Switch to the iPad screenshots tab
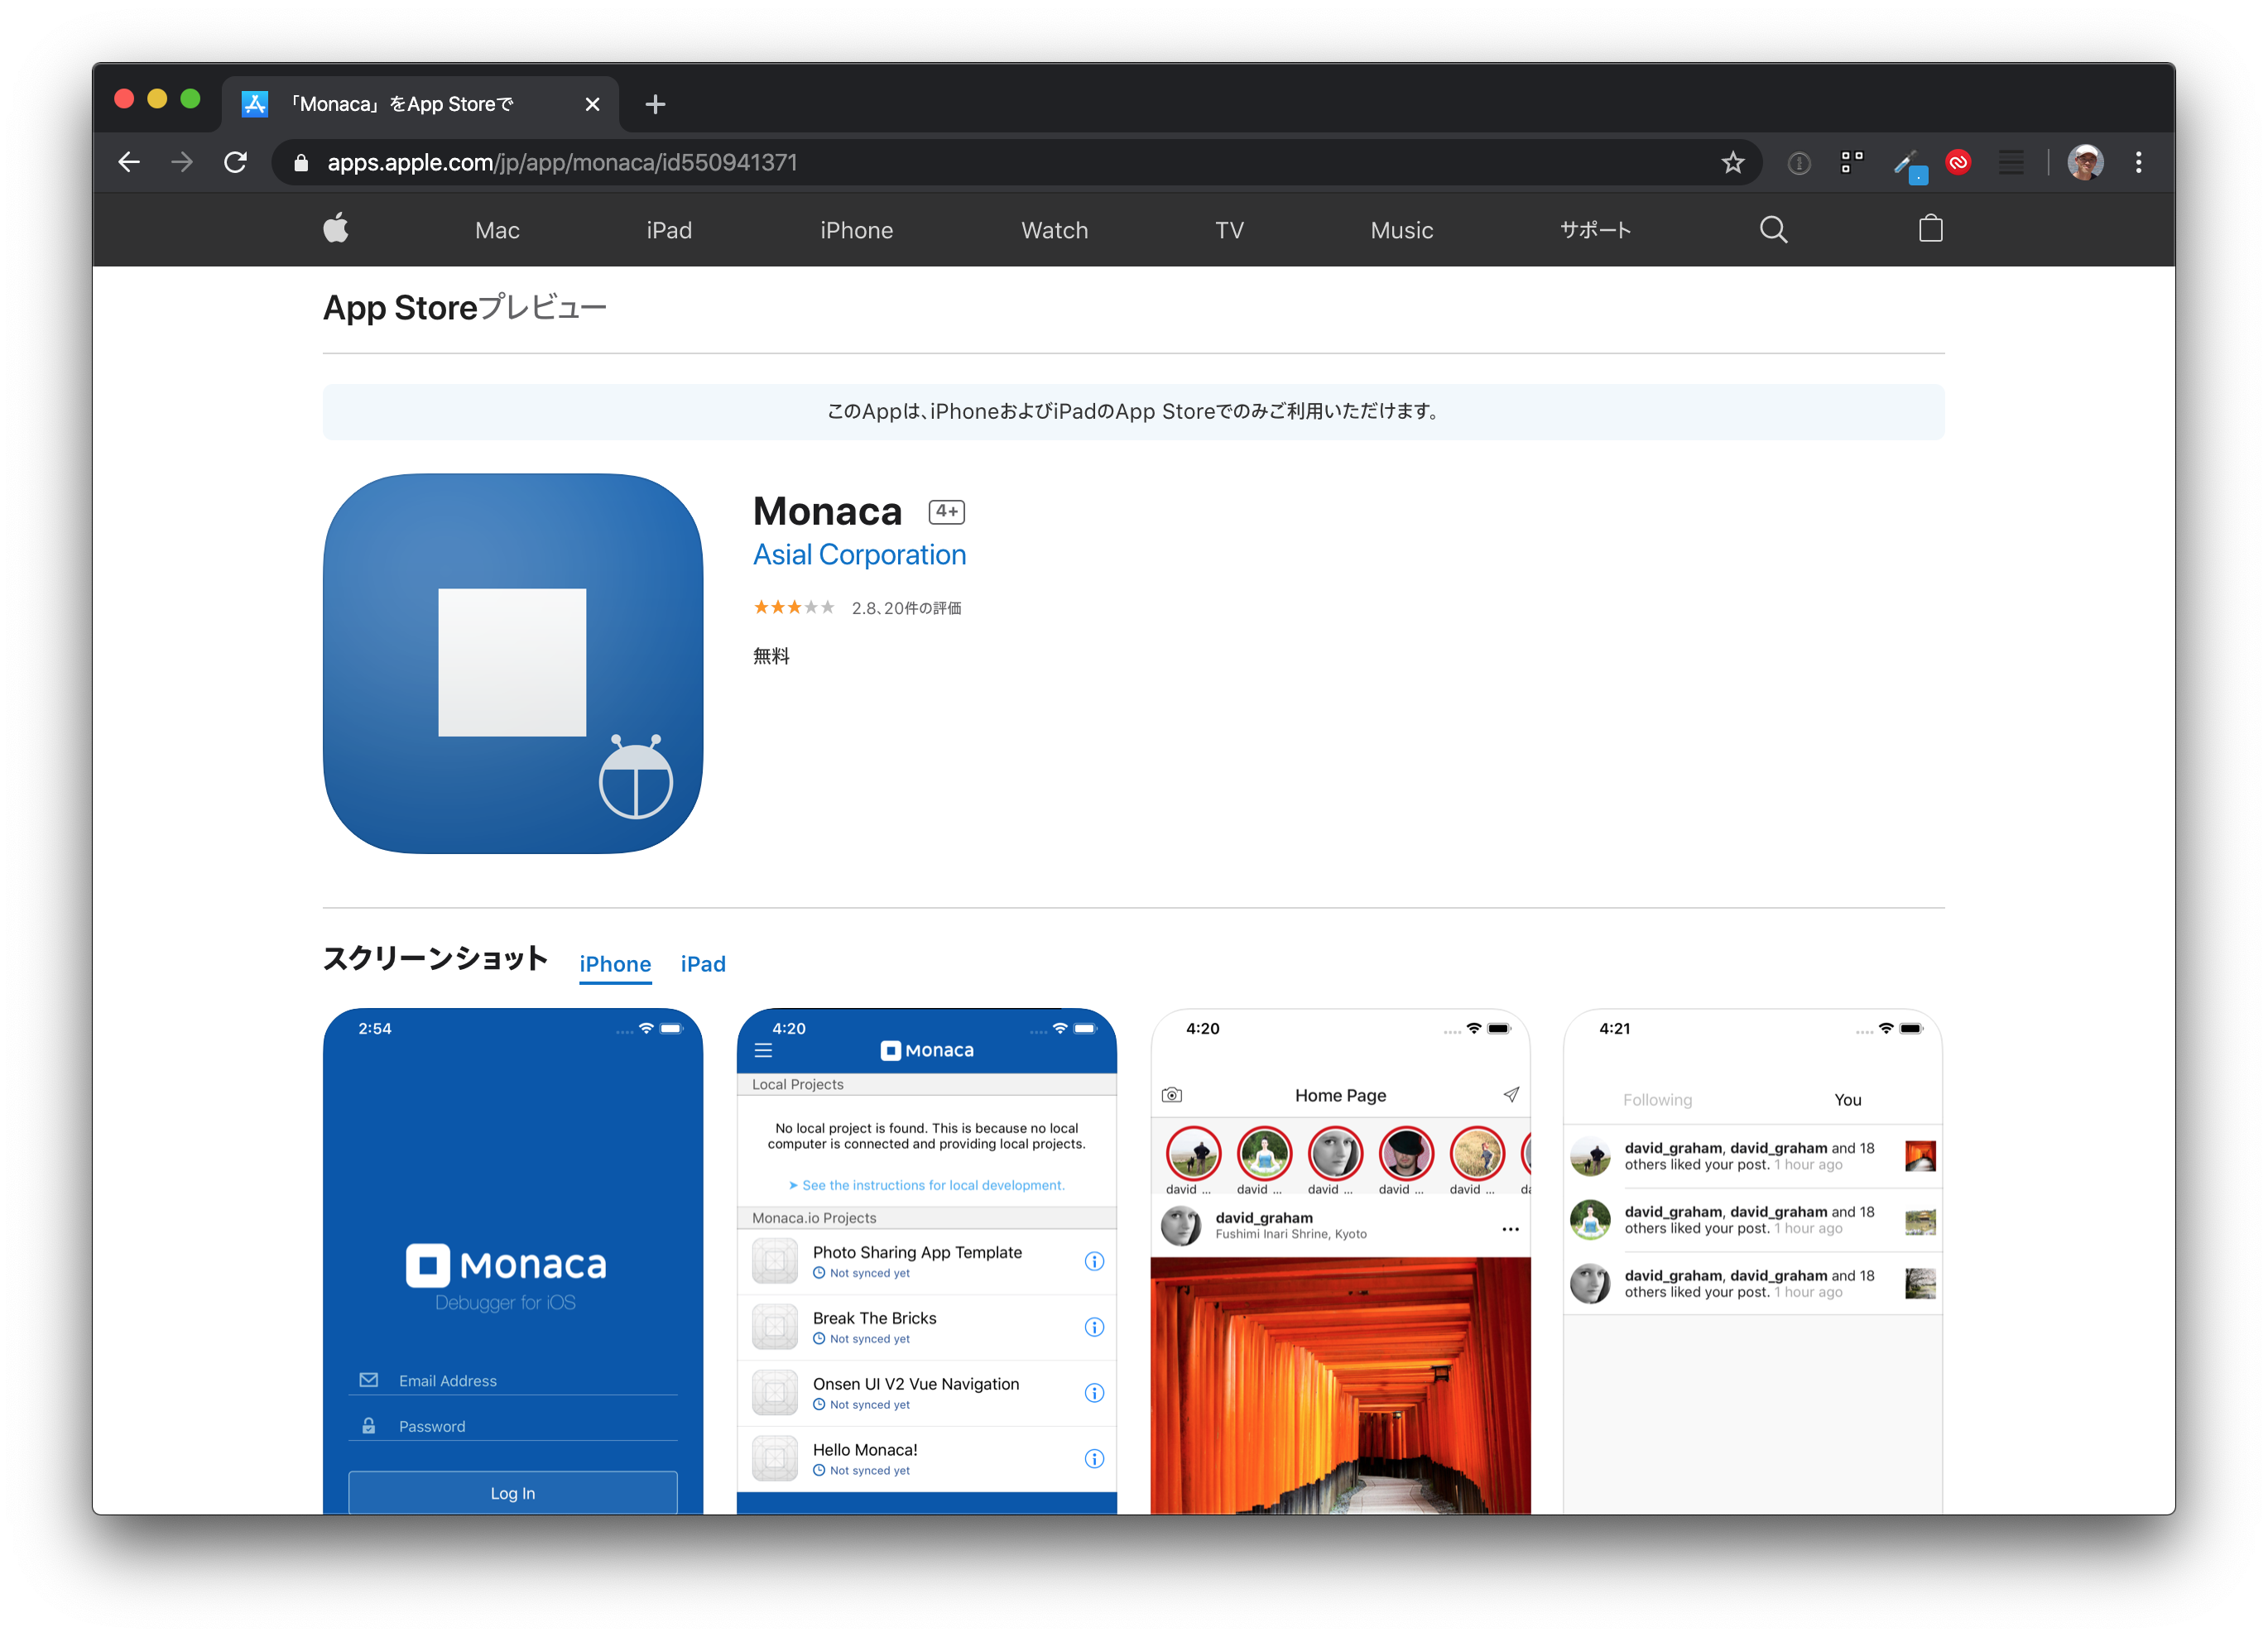 tap(703, 964)
